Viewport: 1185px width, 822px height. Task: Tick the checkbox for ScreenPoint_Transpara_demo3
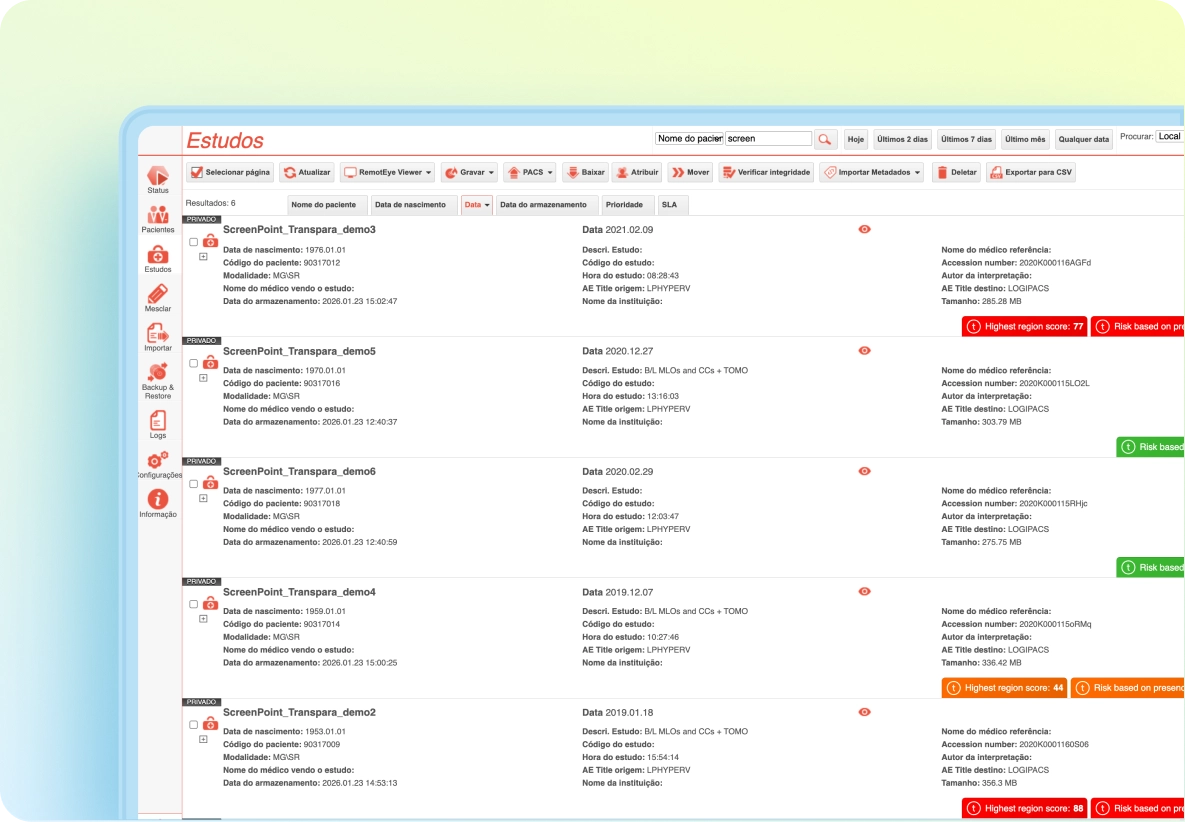point(193,243)
